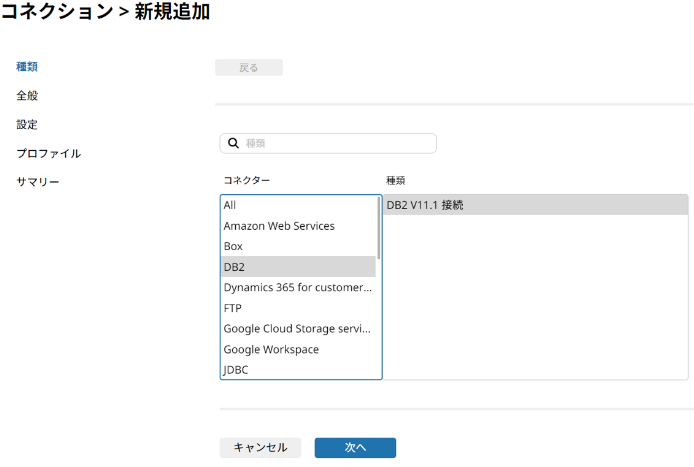Select Dynamics 365 for customer connector

point(298,287)
